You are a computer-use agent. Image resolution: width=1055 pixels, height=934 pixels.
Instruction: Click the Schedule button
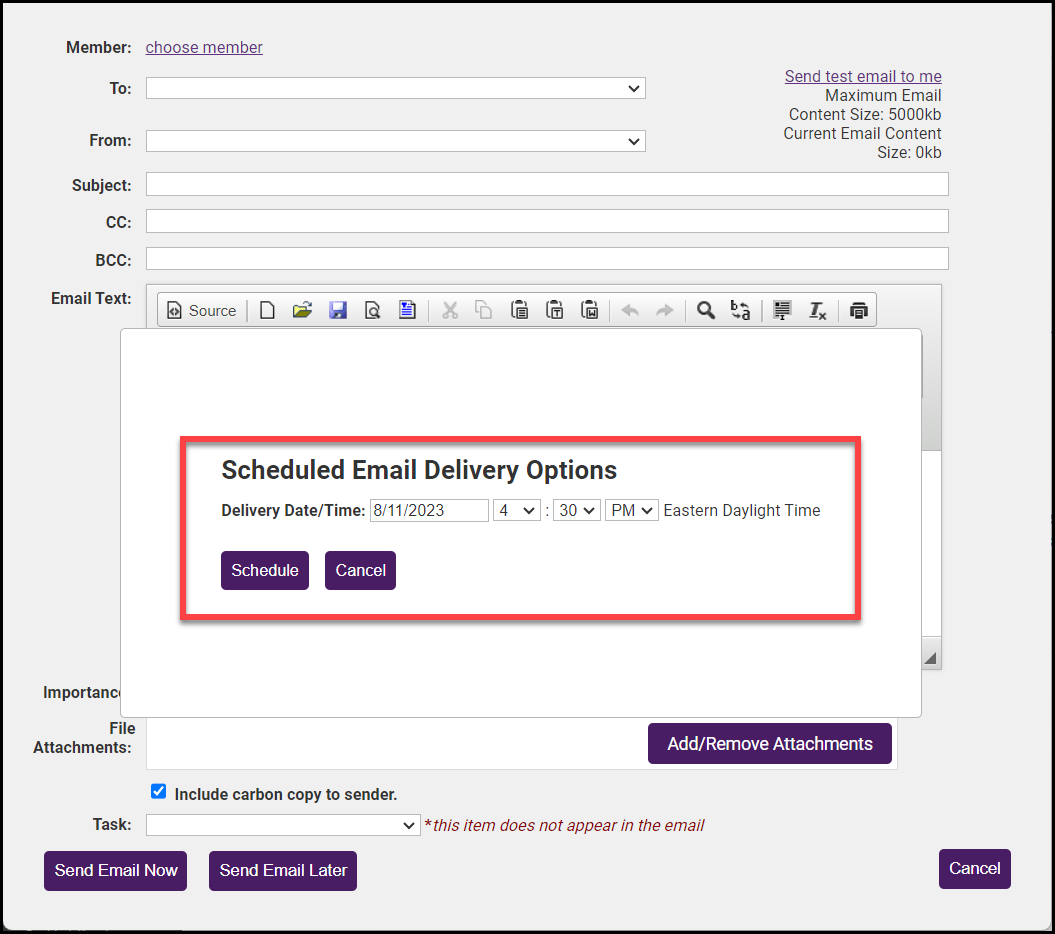pyautogui.click(x=265, y=570)
